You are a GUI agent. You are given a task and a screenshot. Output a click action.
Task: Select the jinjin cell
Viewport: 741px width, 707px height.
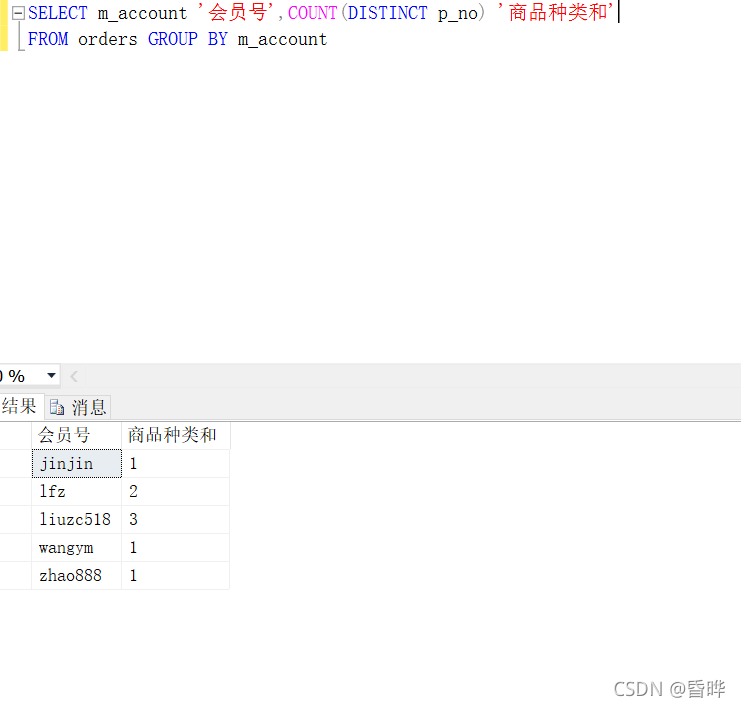click(x=77, y=464)
